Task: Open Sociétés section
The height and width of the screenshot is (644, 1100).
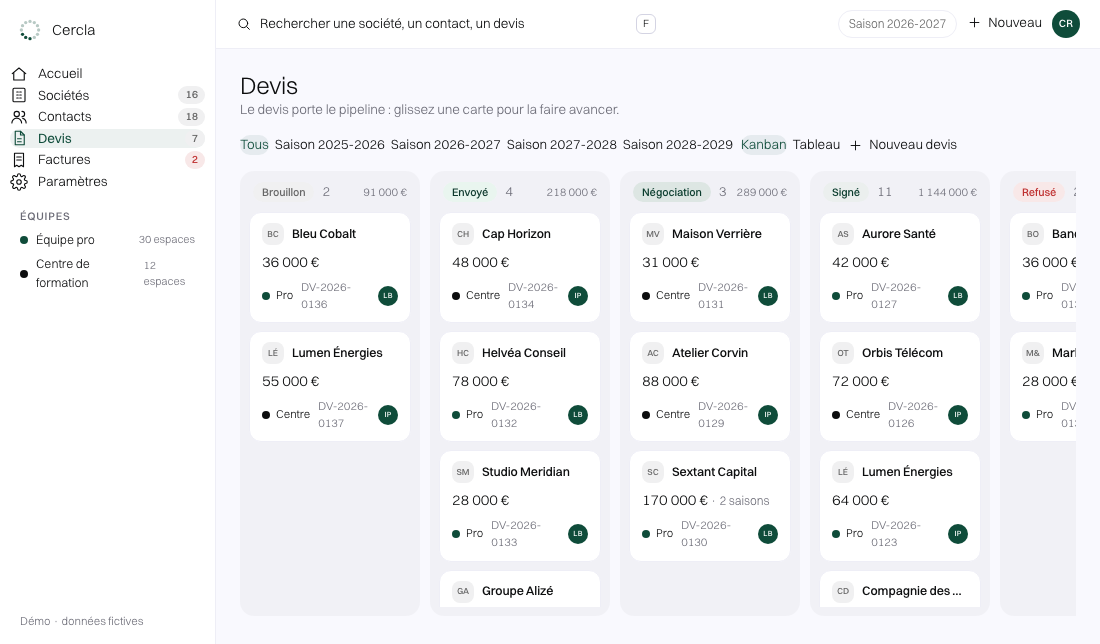Action: (108, 95)
